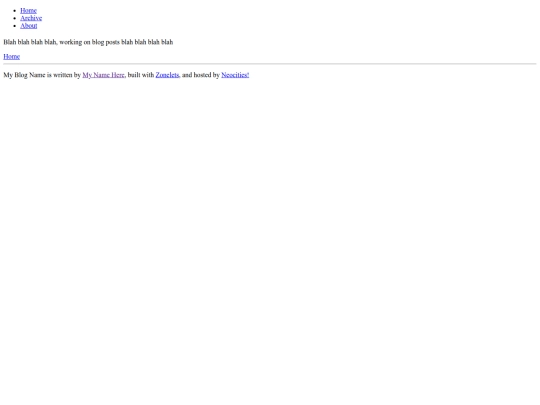Click the Neocities! hosting link

click(x=235, y=75)
